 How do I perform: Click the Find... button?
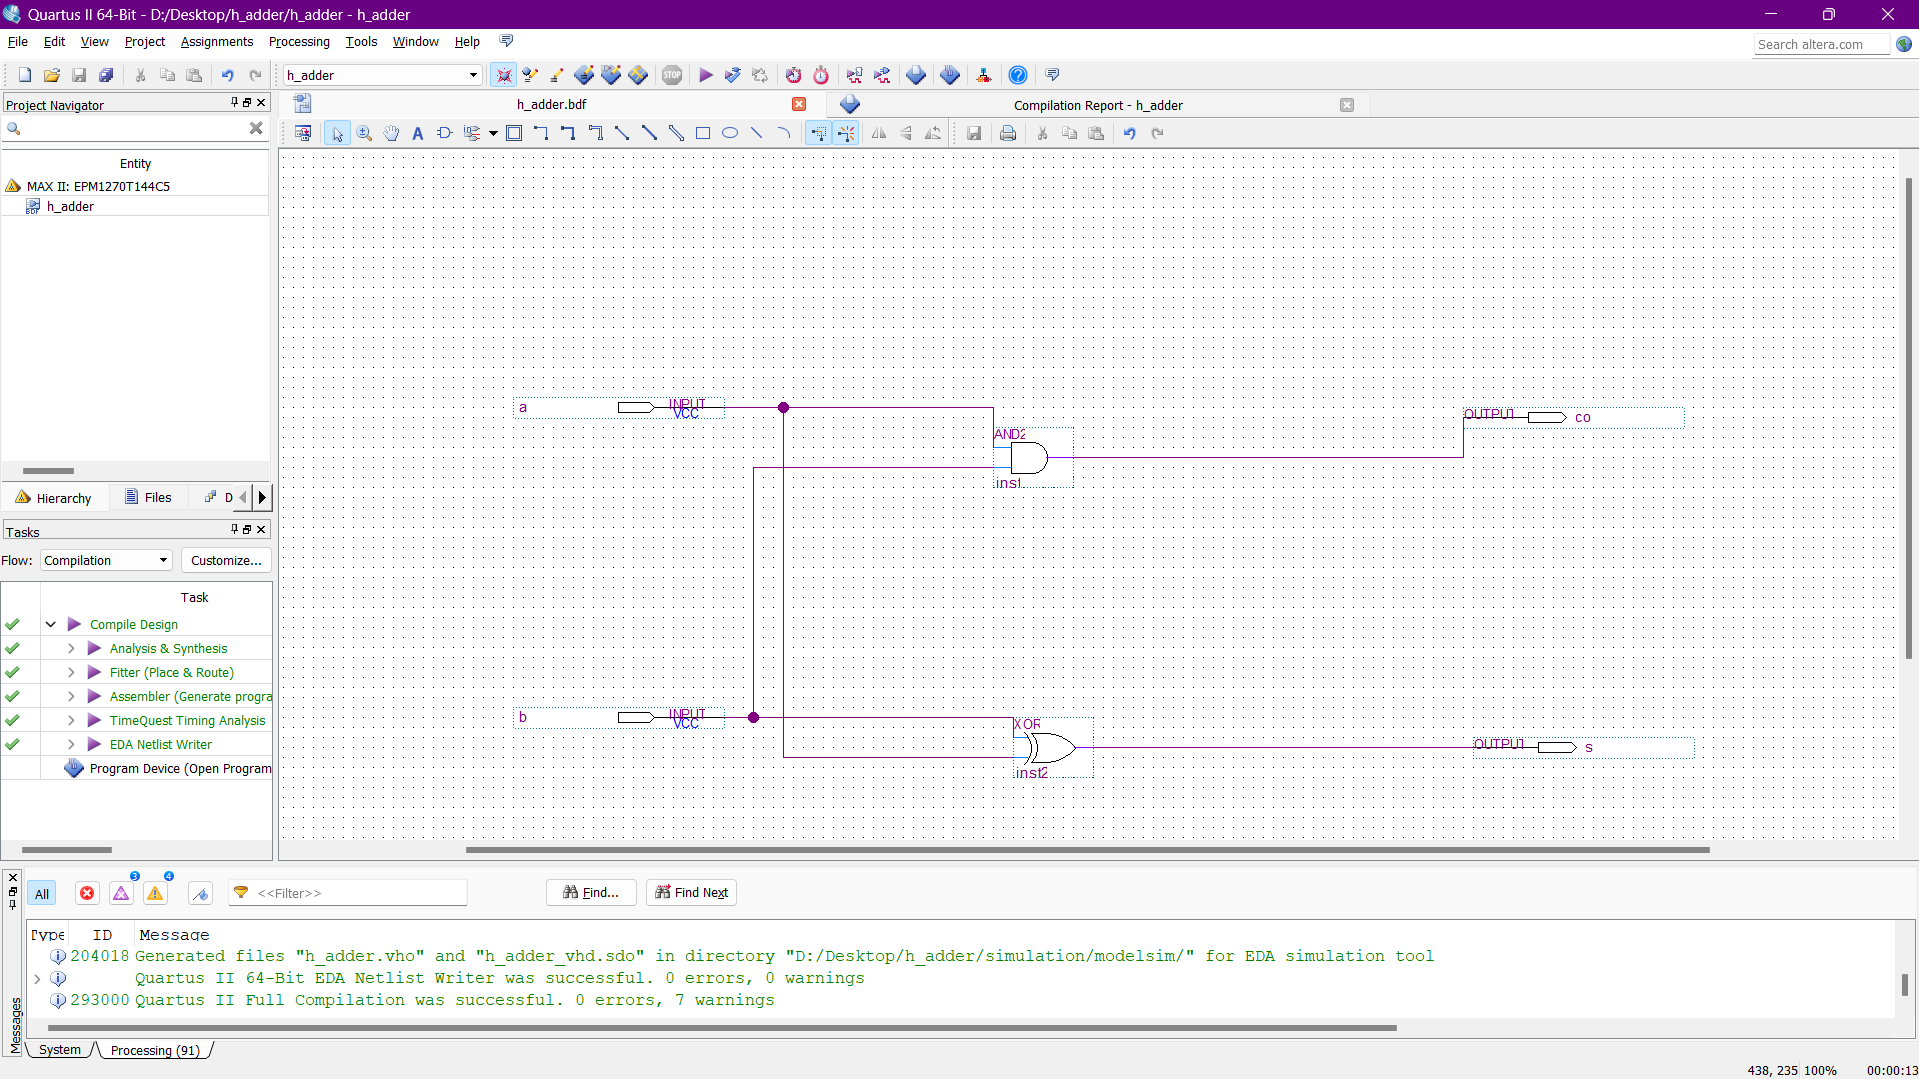pyautogui.click(x=591, y=892)
